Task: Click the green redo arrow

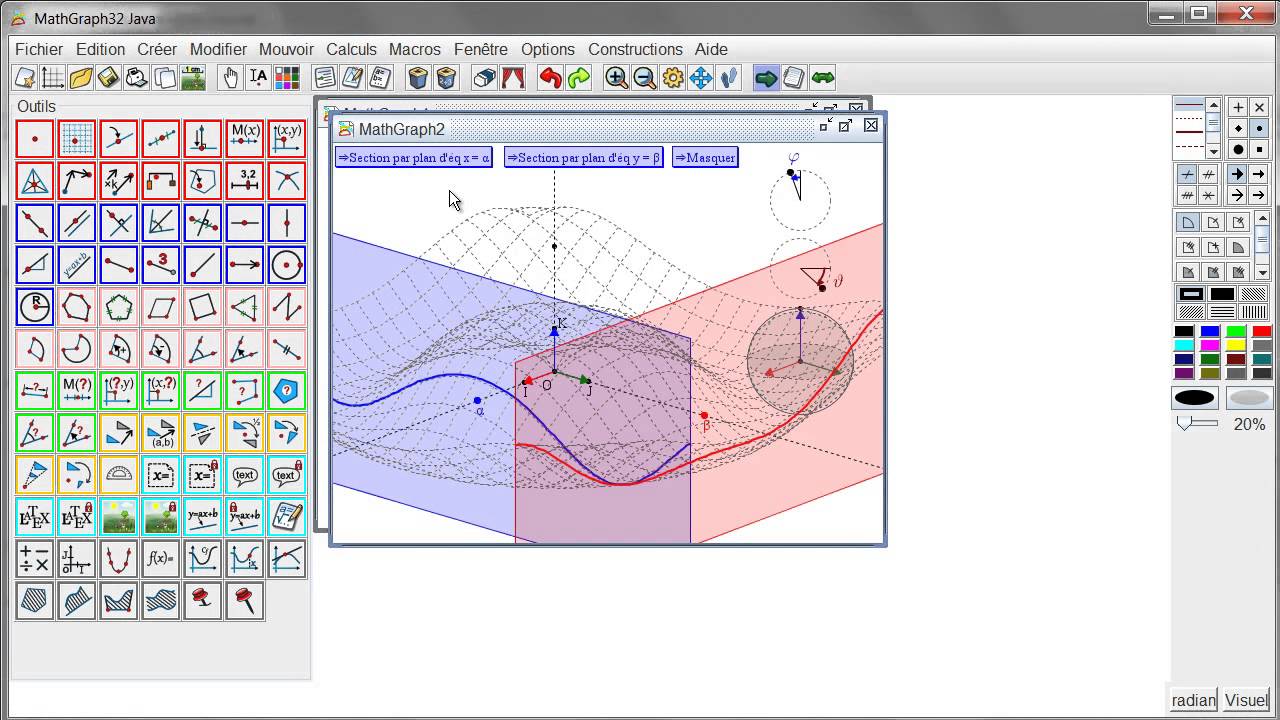Action: [578, 78]
